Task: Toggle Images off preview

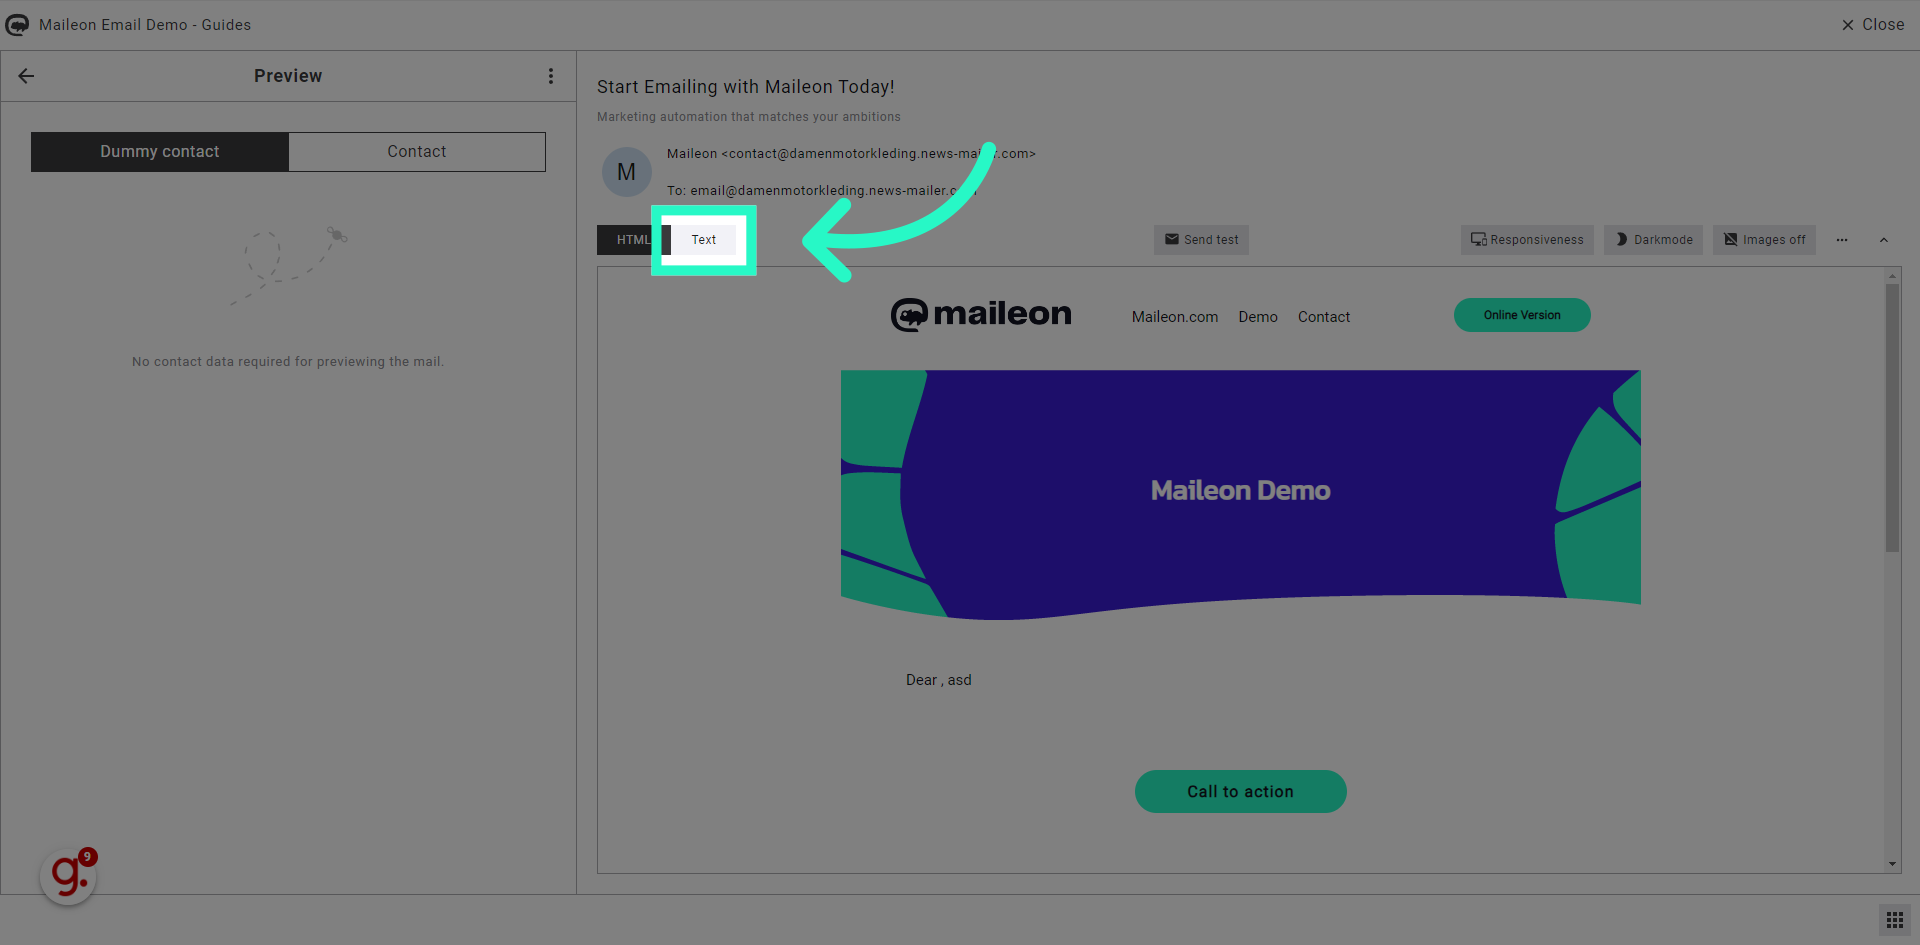Action: pyautogui.click(x=1764, y=240)
